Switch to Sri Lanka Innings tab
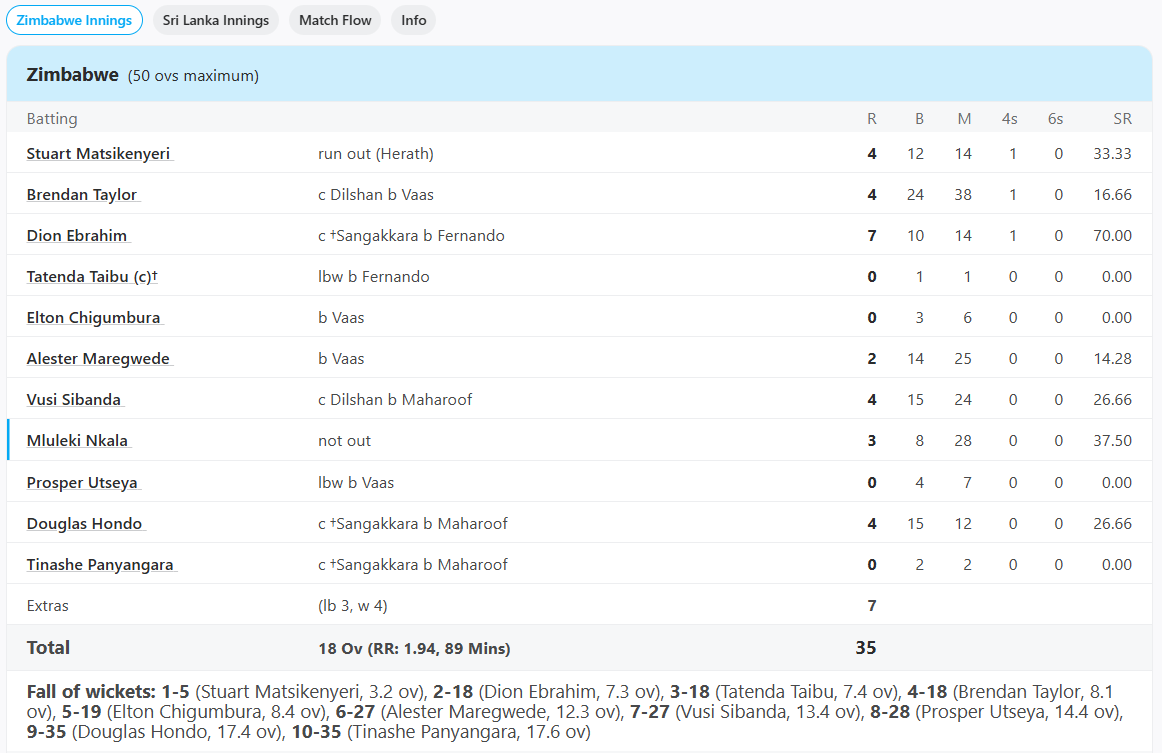The width and height of the screenshot is (1162, 753). point(216,20)
